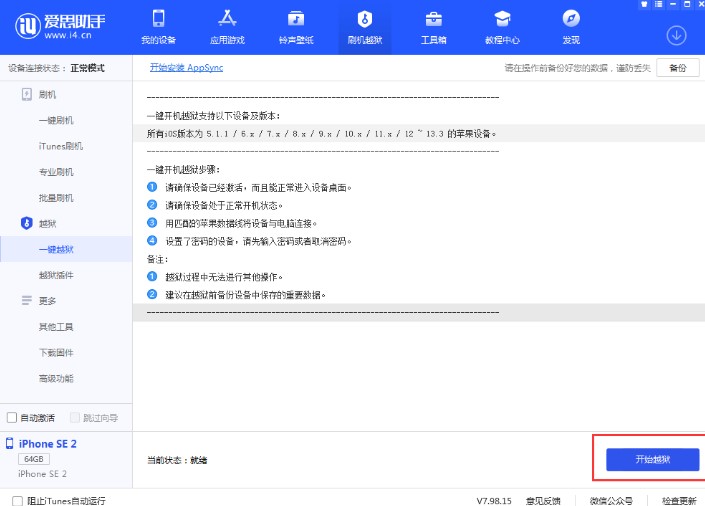
Task: Maximize the window
Action: 687,4
